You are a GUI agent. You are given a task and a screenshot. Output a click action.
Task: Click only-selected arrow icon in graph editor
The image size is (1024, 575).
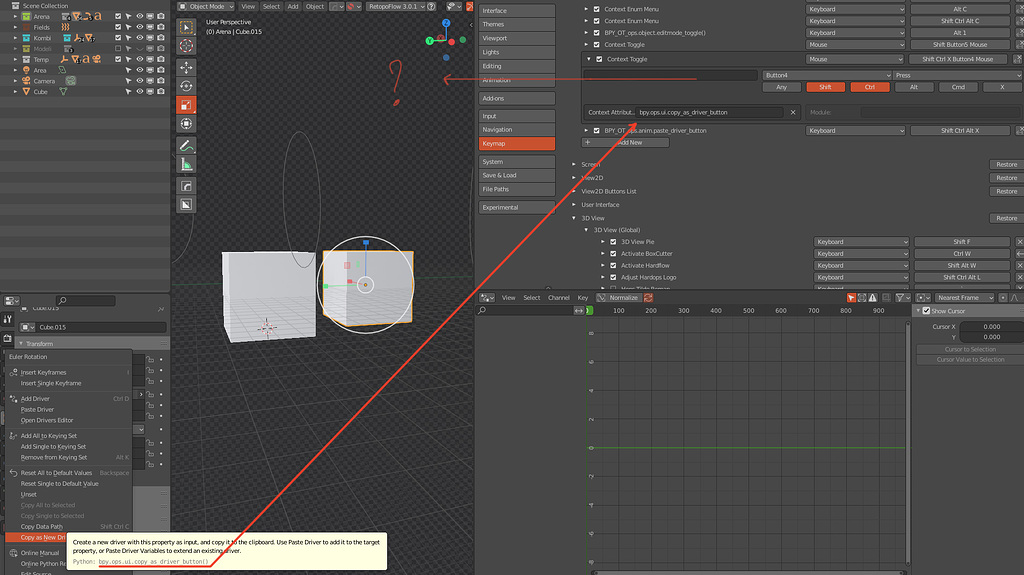tap(851, 298)
